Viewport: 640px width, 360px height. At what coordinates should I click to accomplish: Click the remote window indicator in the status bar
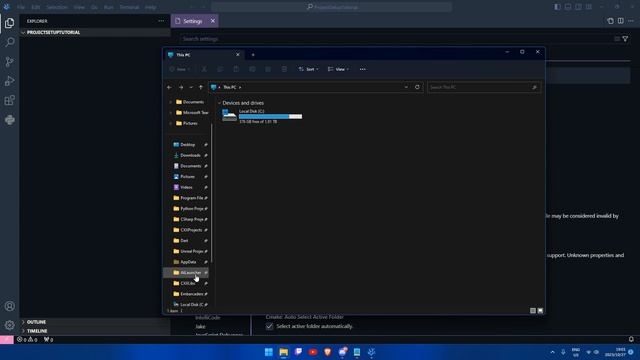tap(7, 340)
